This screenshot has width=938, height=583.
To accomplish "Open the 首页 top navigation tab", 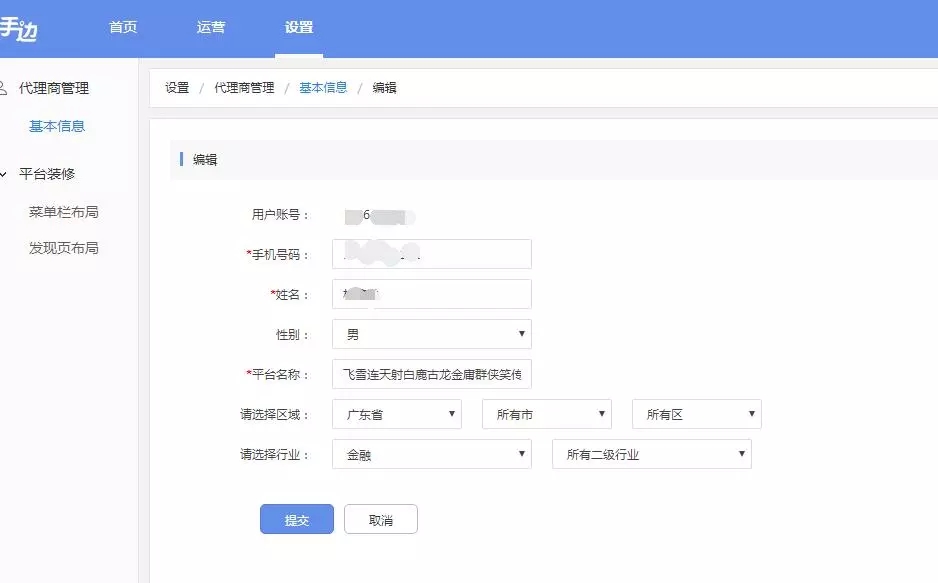I will (x=123, y=28).
